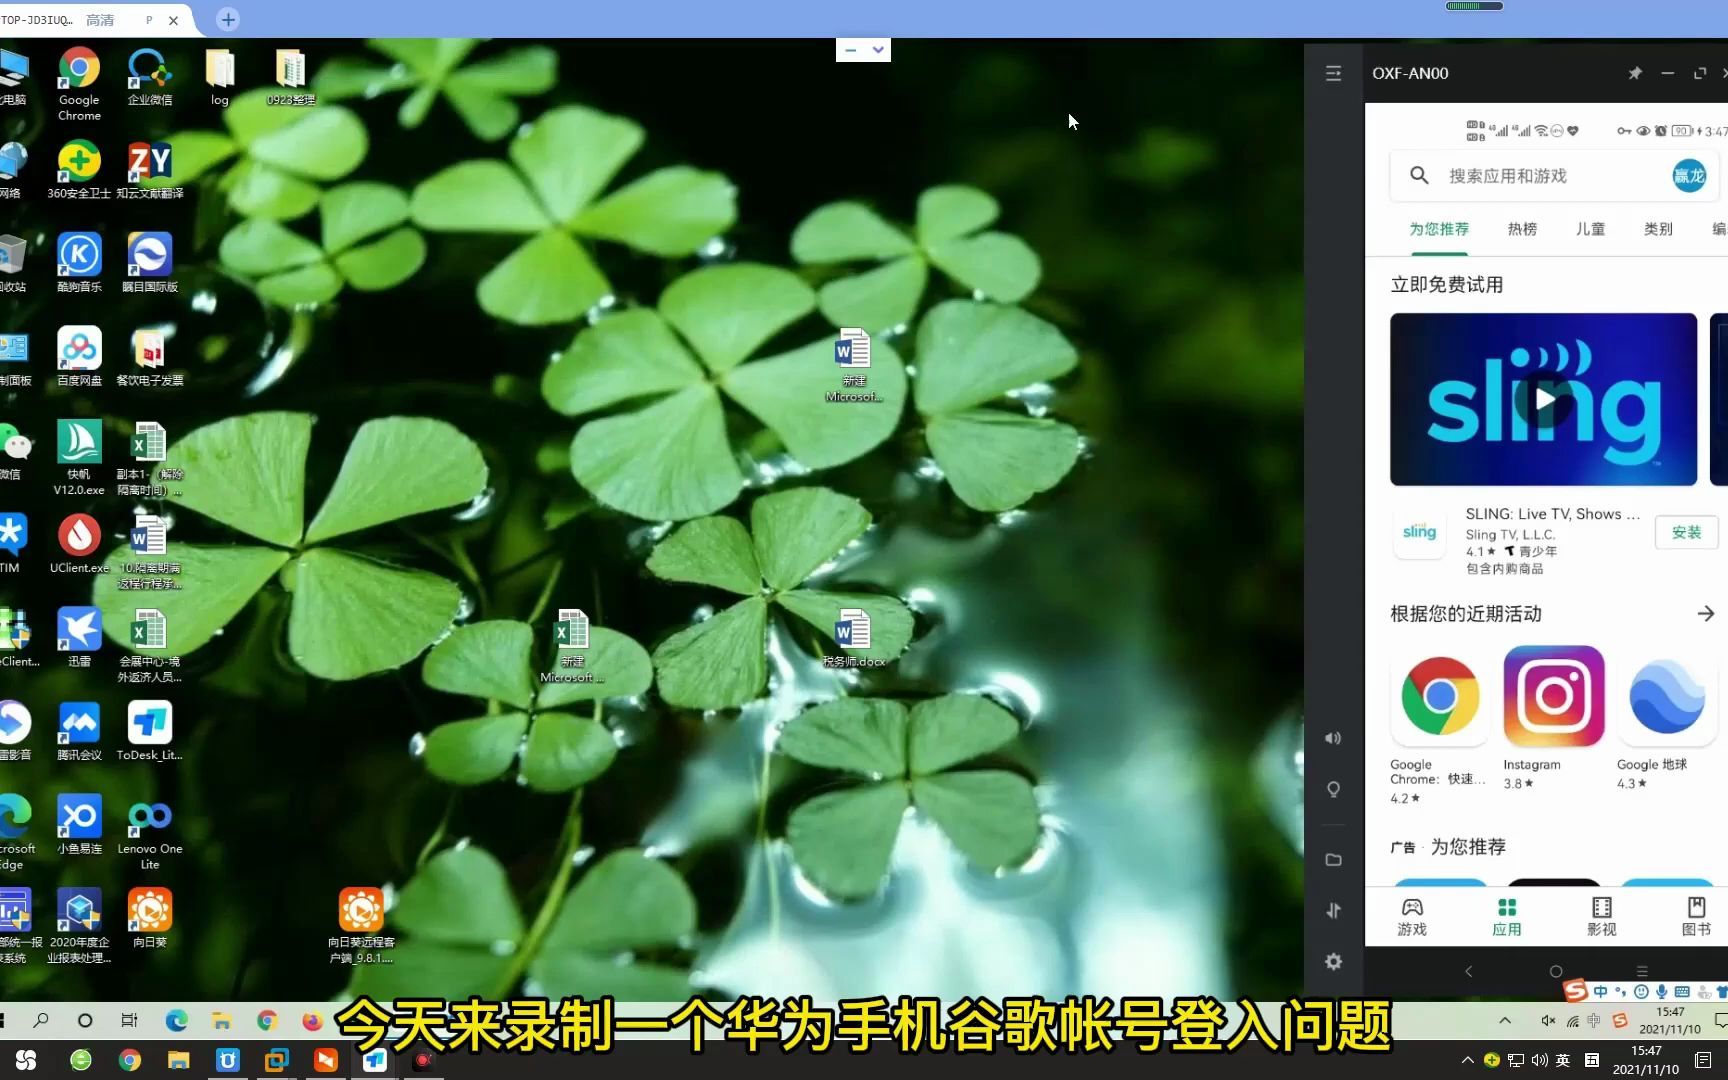Open 小鱼易连 desktop icon
This screenshot has width=1728, height=1080.
[79, 825]
